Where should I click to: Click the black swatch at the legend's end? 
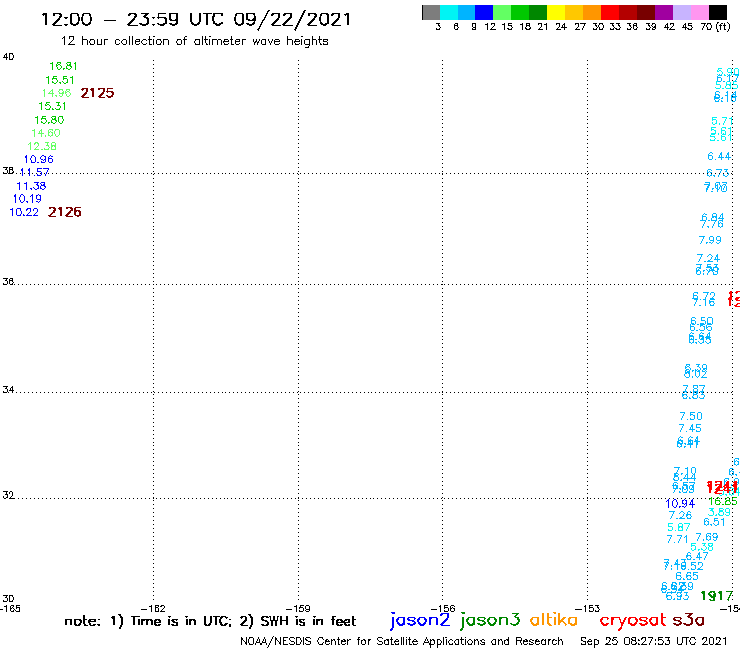tap(718, 12)
